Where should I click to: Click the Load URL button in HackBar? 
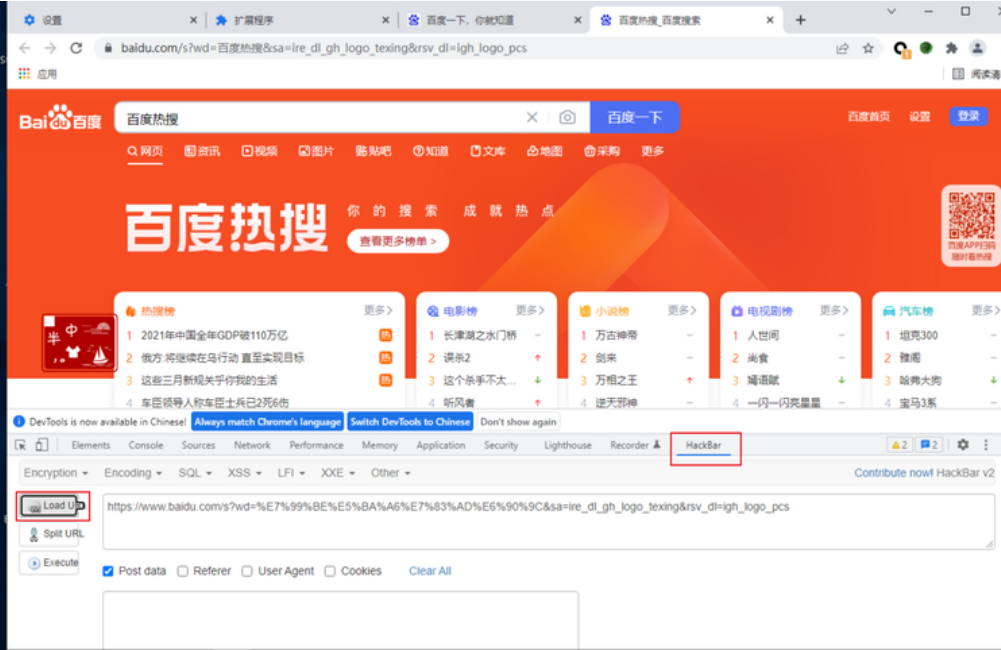tap(51, 506)
